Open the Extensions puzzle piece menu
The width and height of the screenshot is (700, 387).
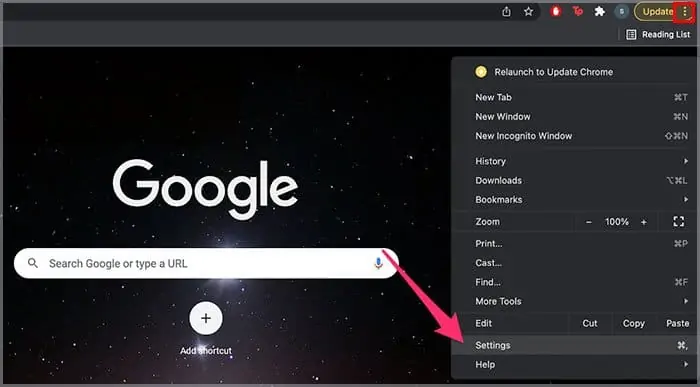pyautogui.click(x=600, y=12)
